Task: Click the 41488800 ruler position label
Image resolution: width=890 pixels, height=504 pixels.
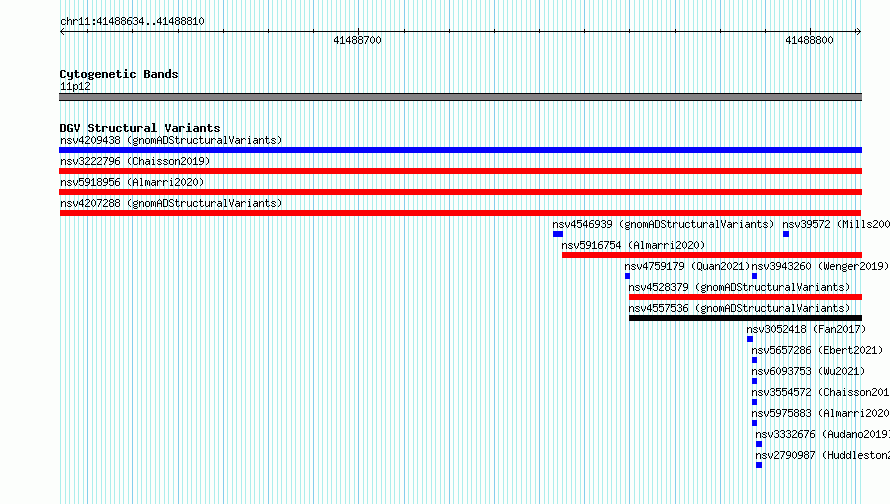Action: tap(809, 40)
